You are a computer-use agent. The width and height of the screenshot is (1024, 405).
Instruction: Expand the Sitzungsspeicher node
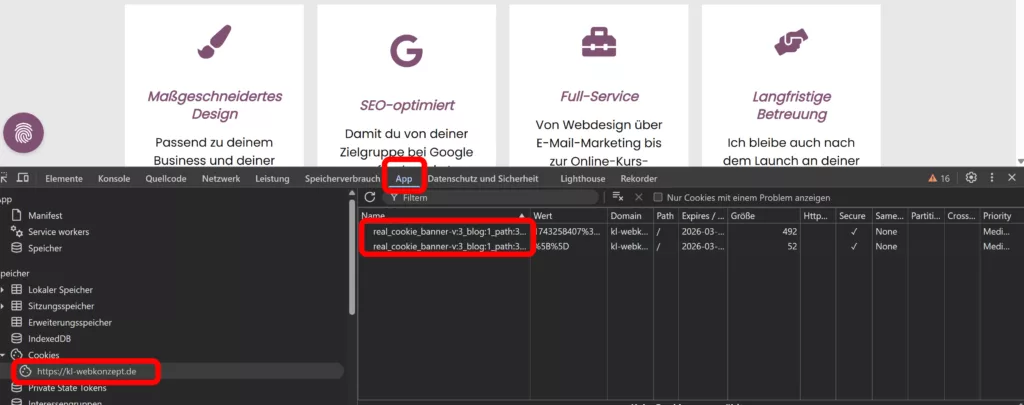tap(3, 306)
